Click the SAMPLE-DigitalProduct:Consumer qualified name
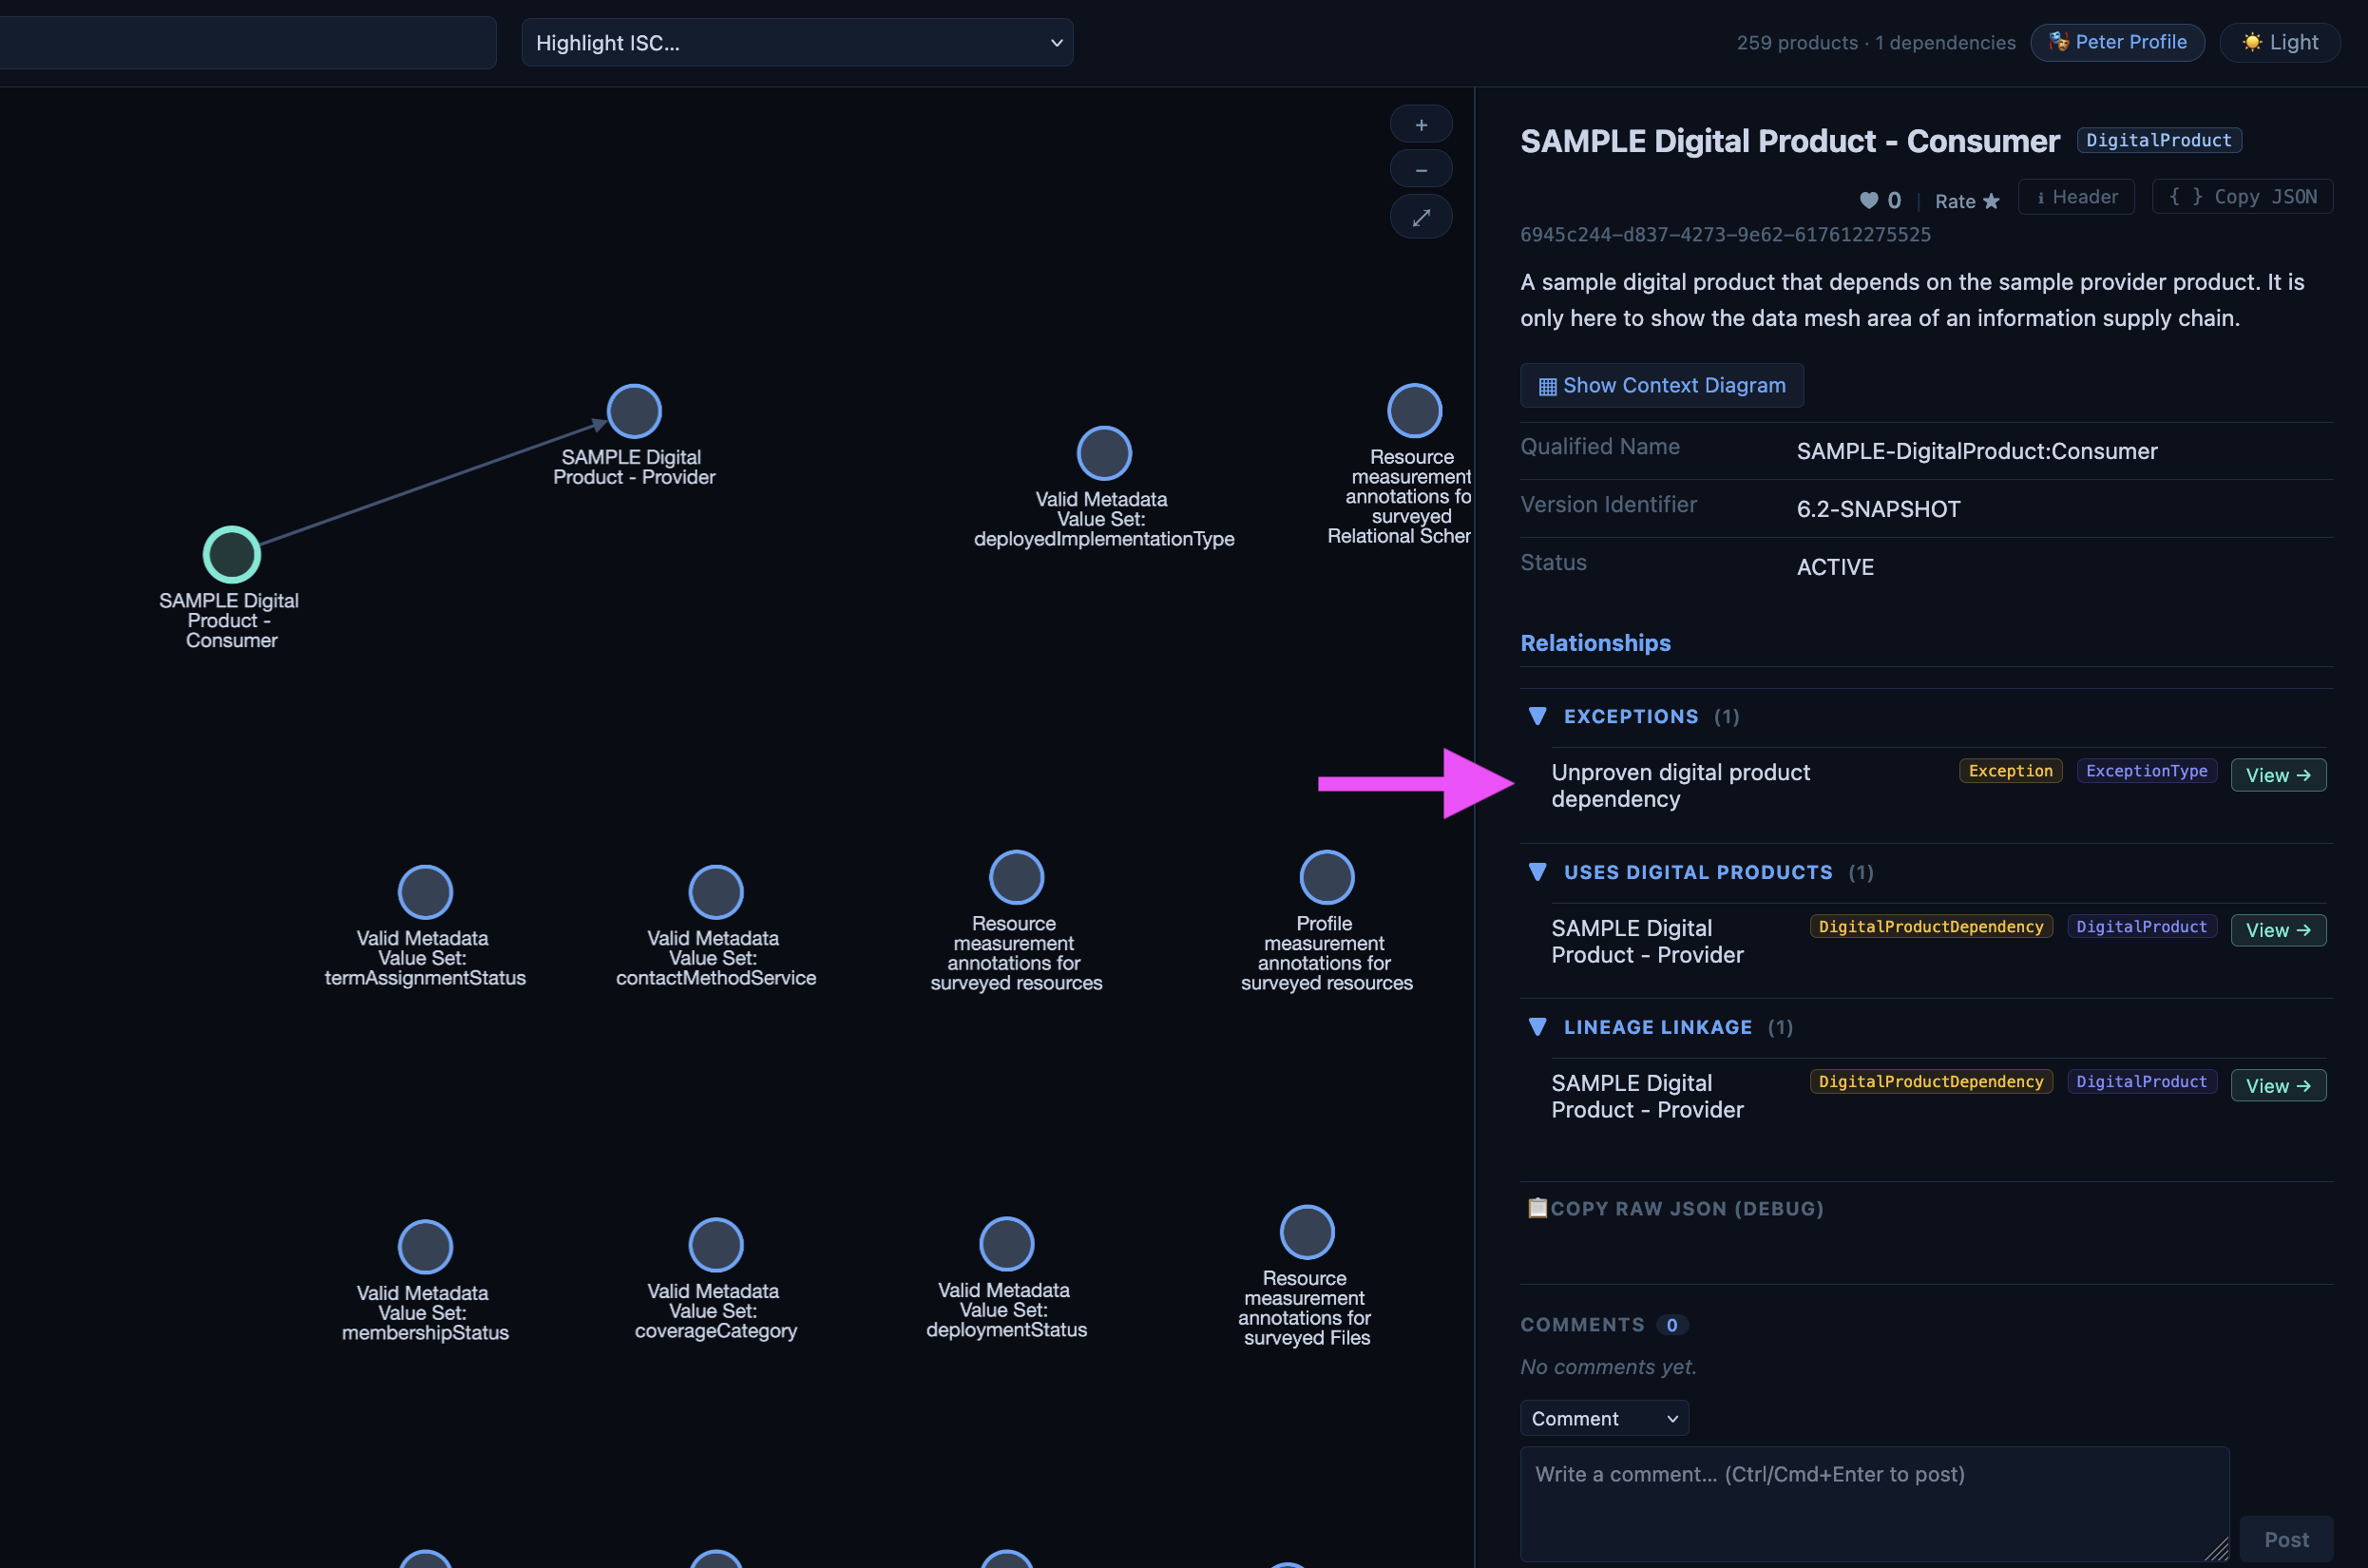 click(1977, 451)
